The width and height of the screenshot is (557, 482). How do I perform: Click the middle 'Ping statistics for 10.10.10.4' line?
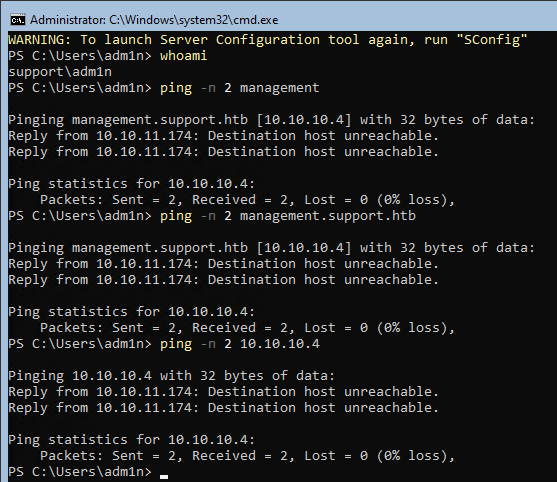pyautogui.click(x=131, y=312)
